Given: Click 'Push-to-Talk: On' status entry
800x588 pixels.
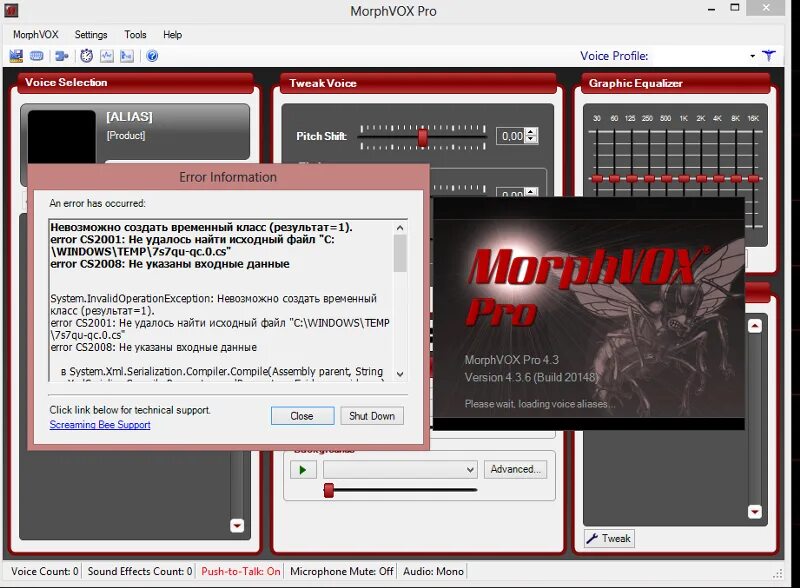Looking at the screenshot, I should [x=241, y=571].
